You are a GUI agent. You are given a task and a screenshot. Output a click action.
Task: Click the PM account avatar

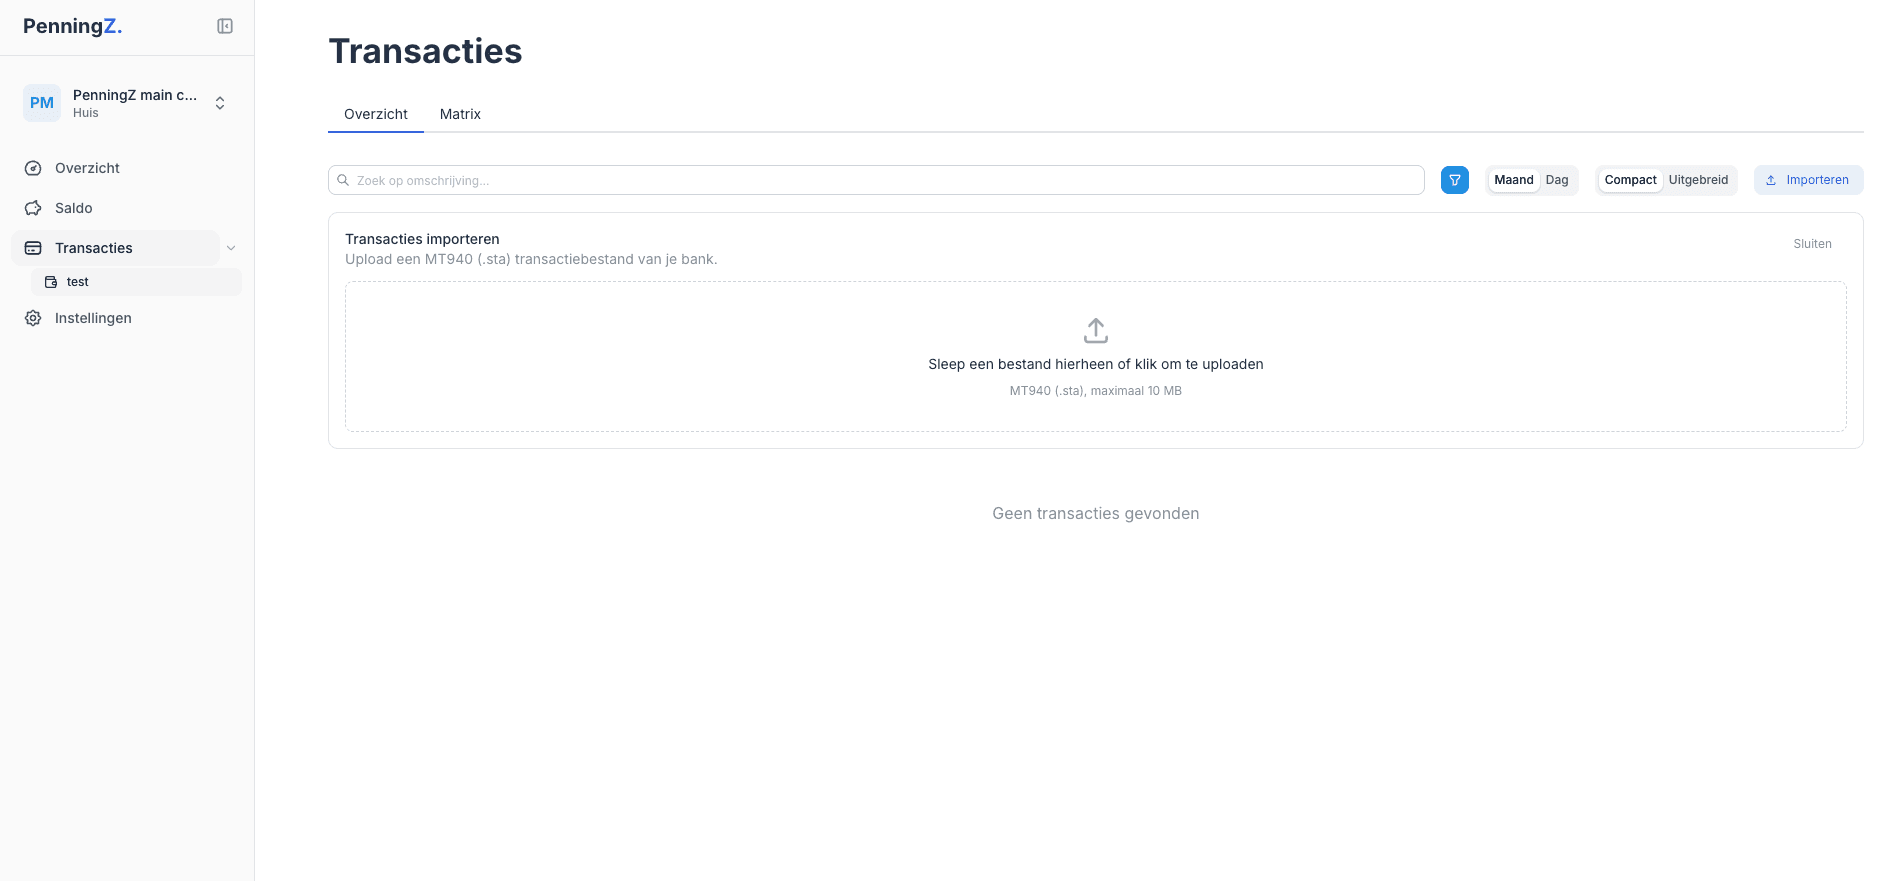[42, 103]
